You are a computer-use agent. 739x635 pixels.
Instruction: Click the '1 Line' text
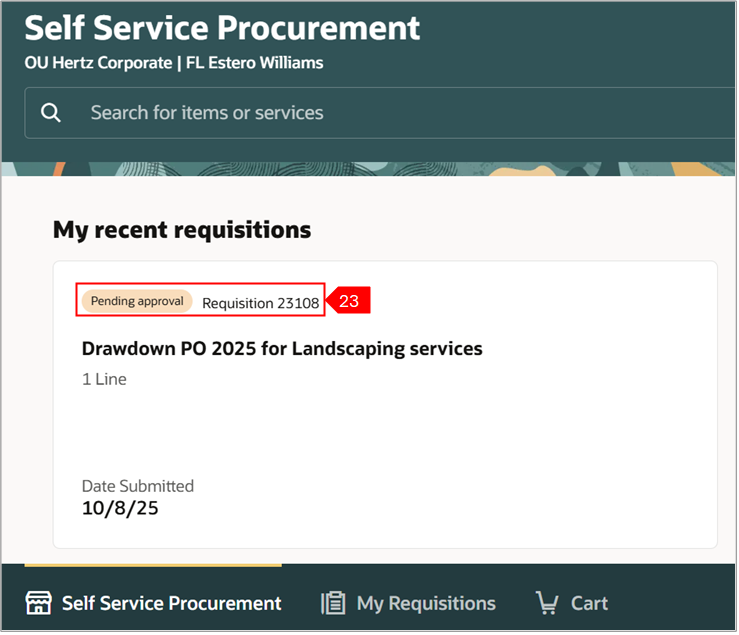tap(104, 379)
